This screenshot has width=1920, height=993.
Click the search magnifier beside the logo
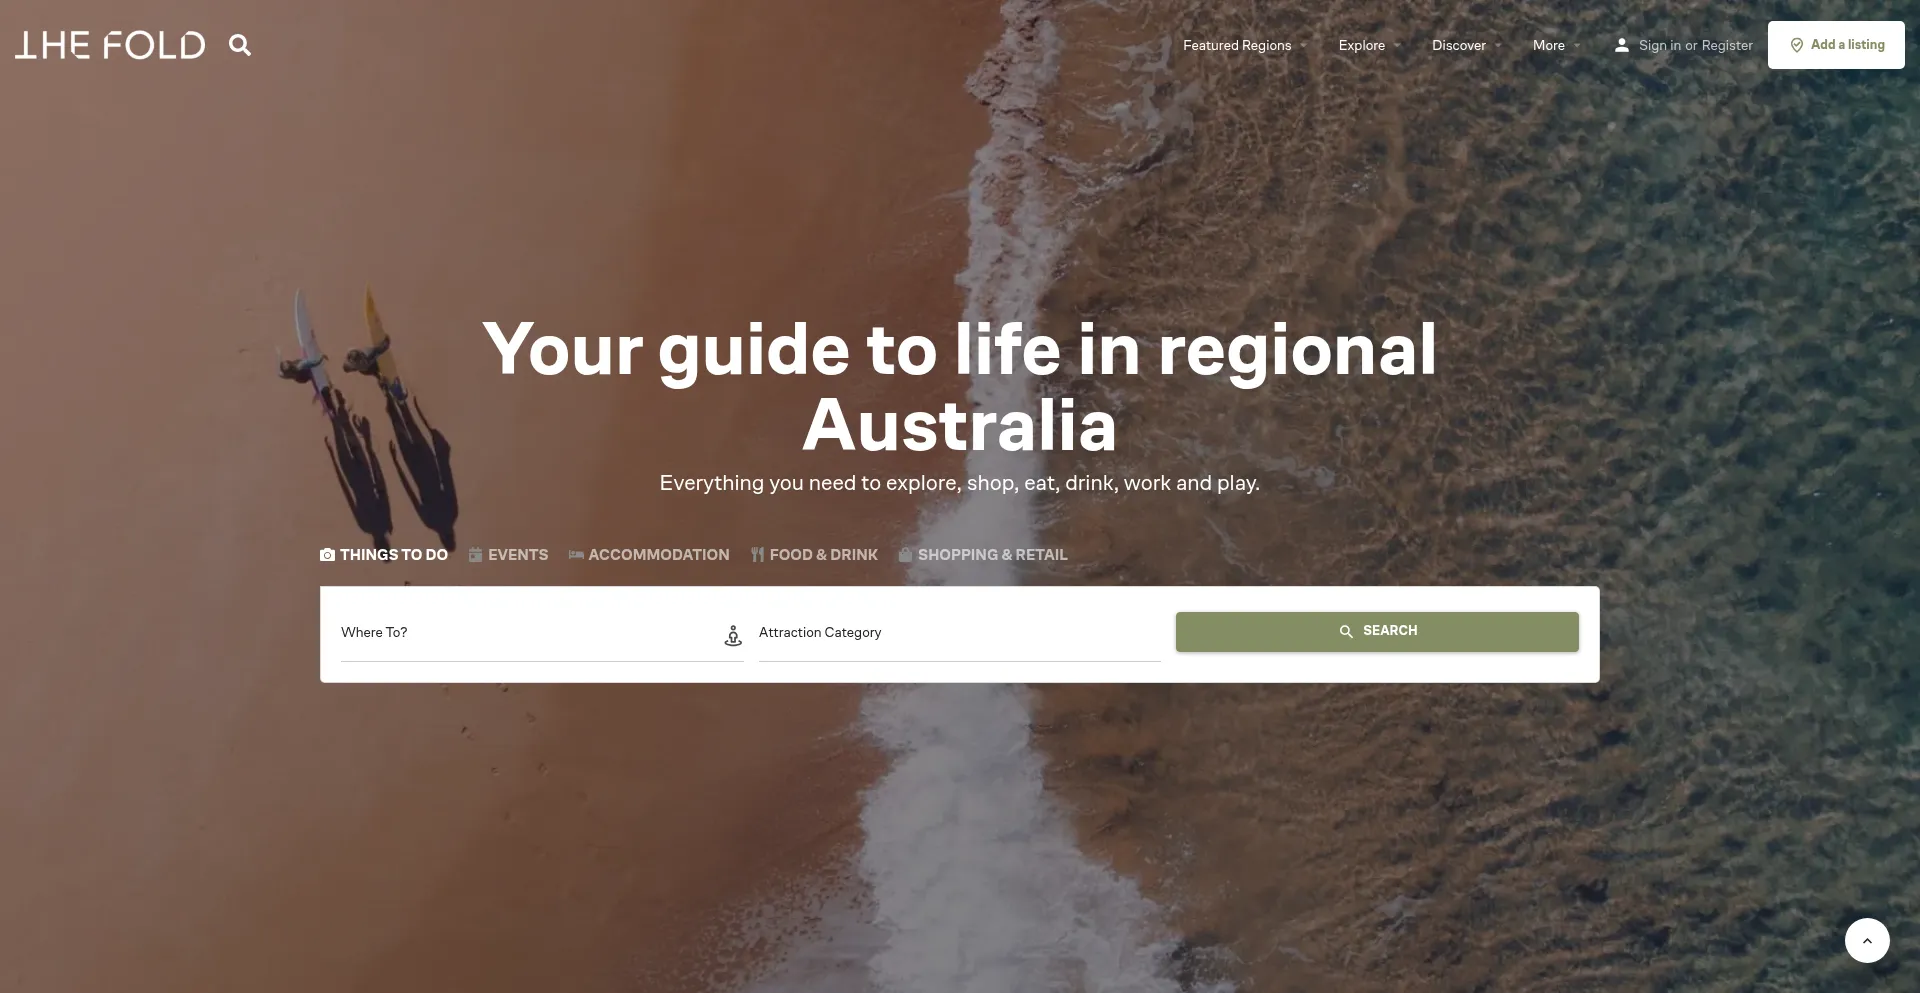tap(240, 45)
